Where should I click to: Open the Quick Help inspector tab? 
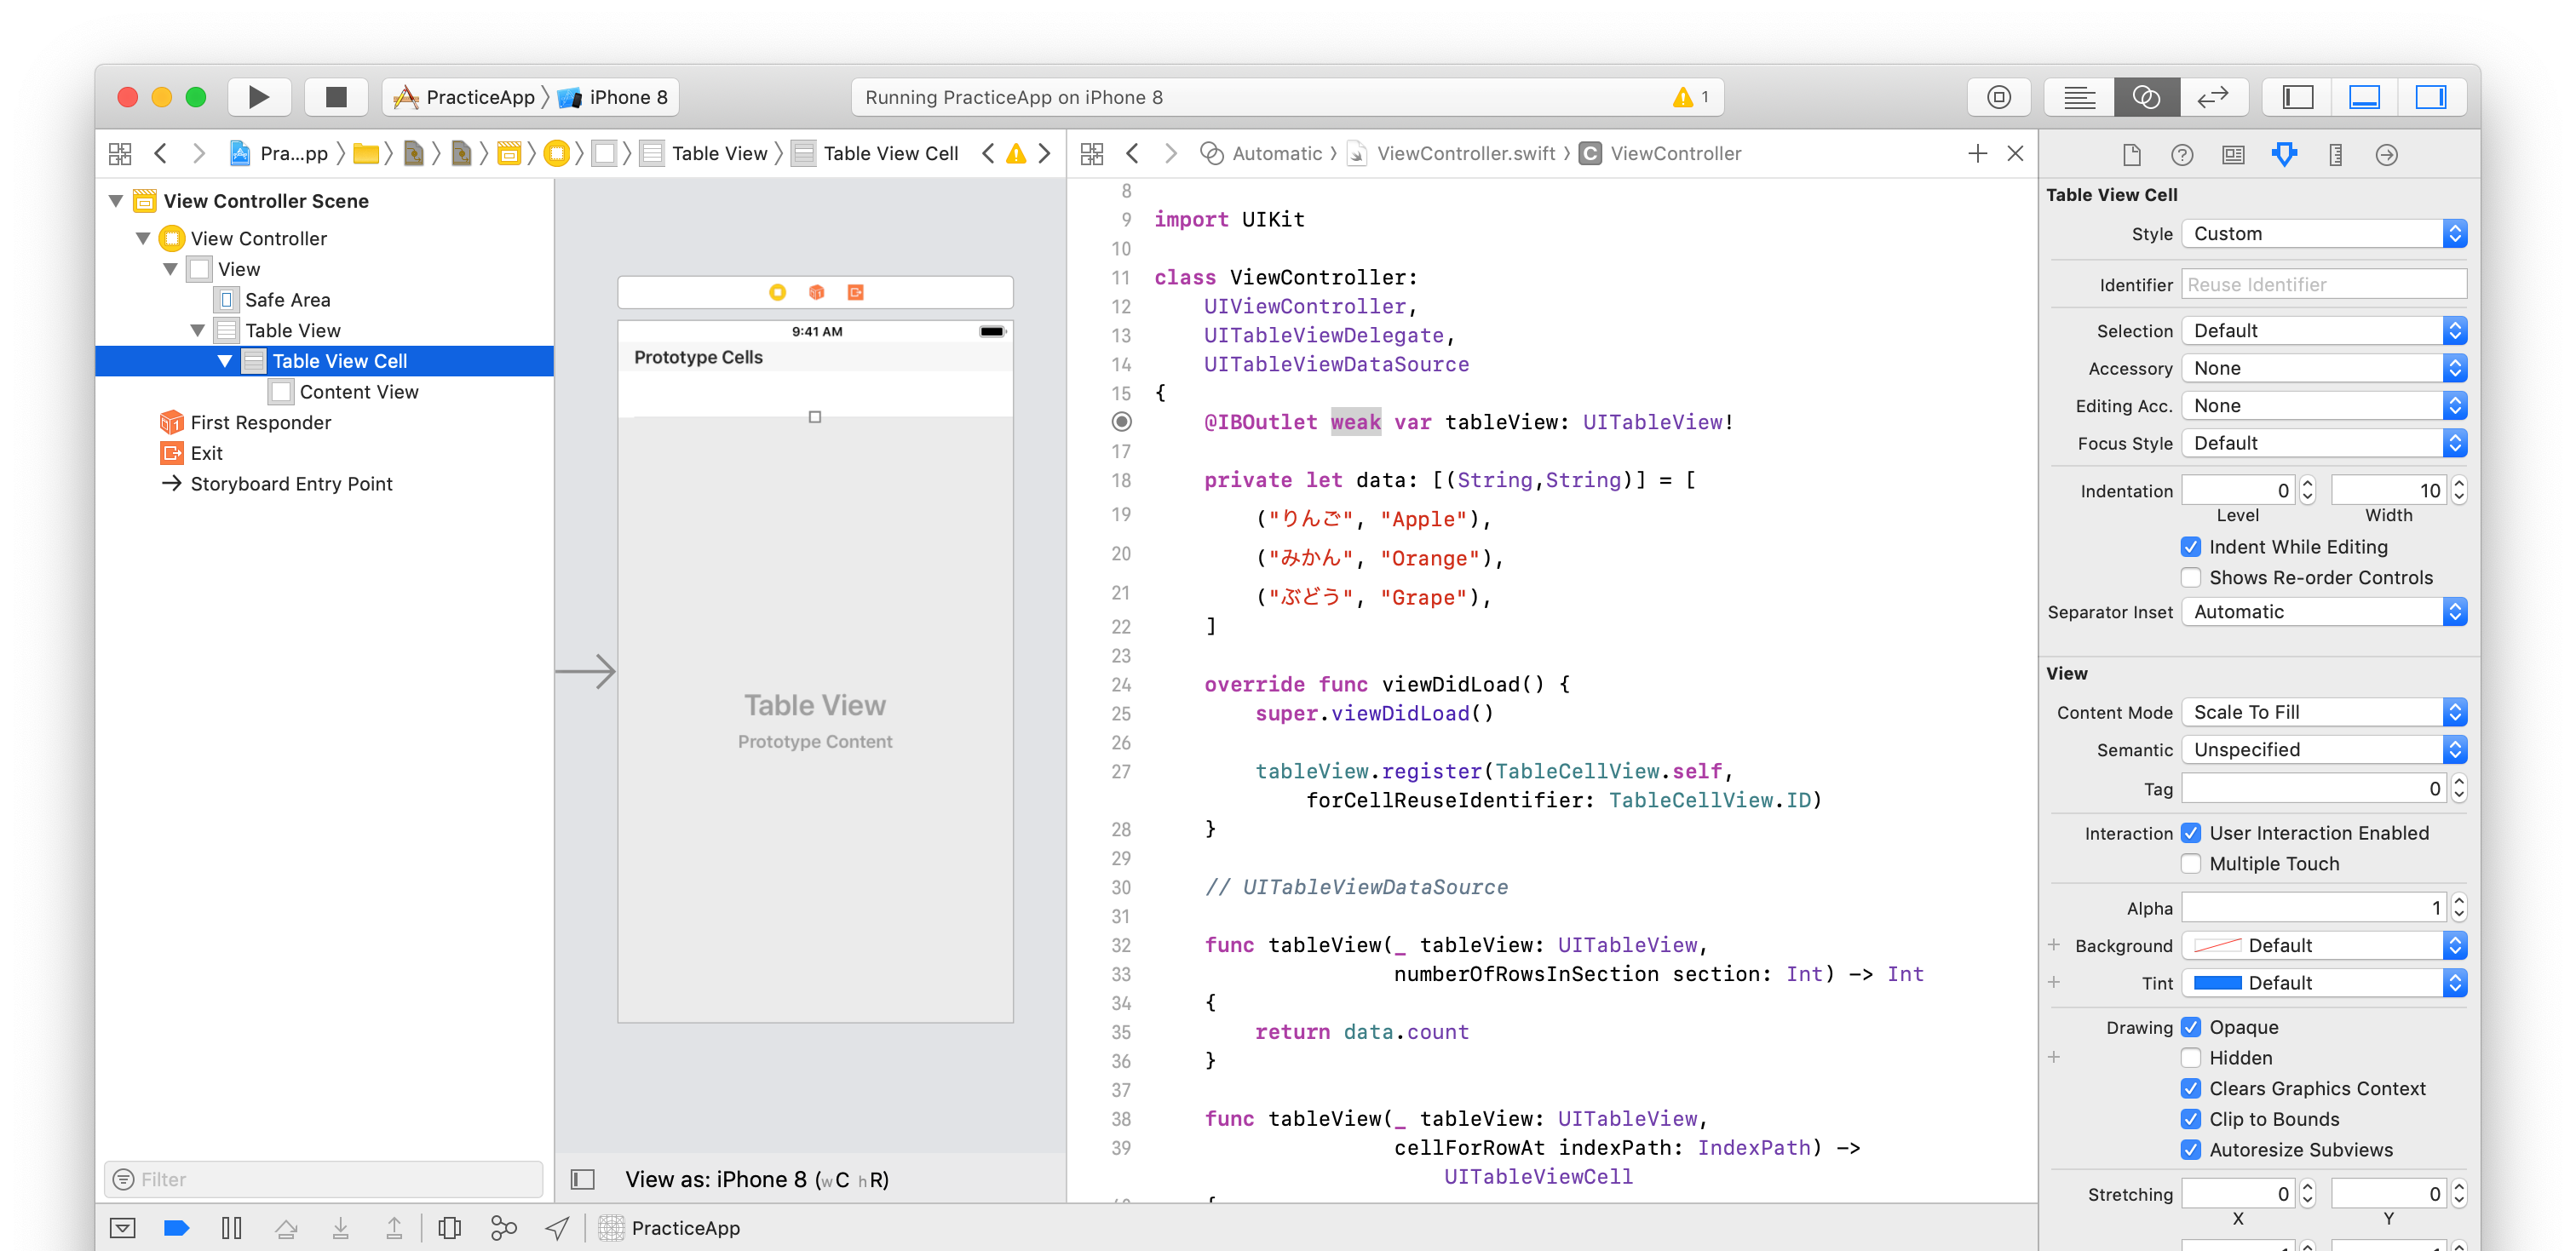point(2182,155)
